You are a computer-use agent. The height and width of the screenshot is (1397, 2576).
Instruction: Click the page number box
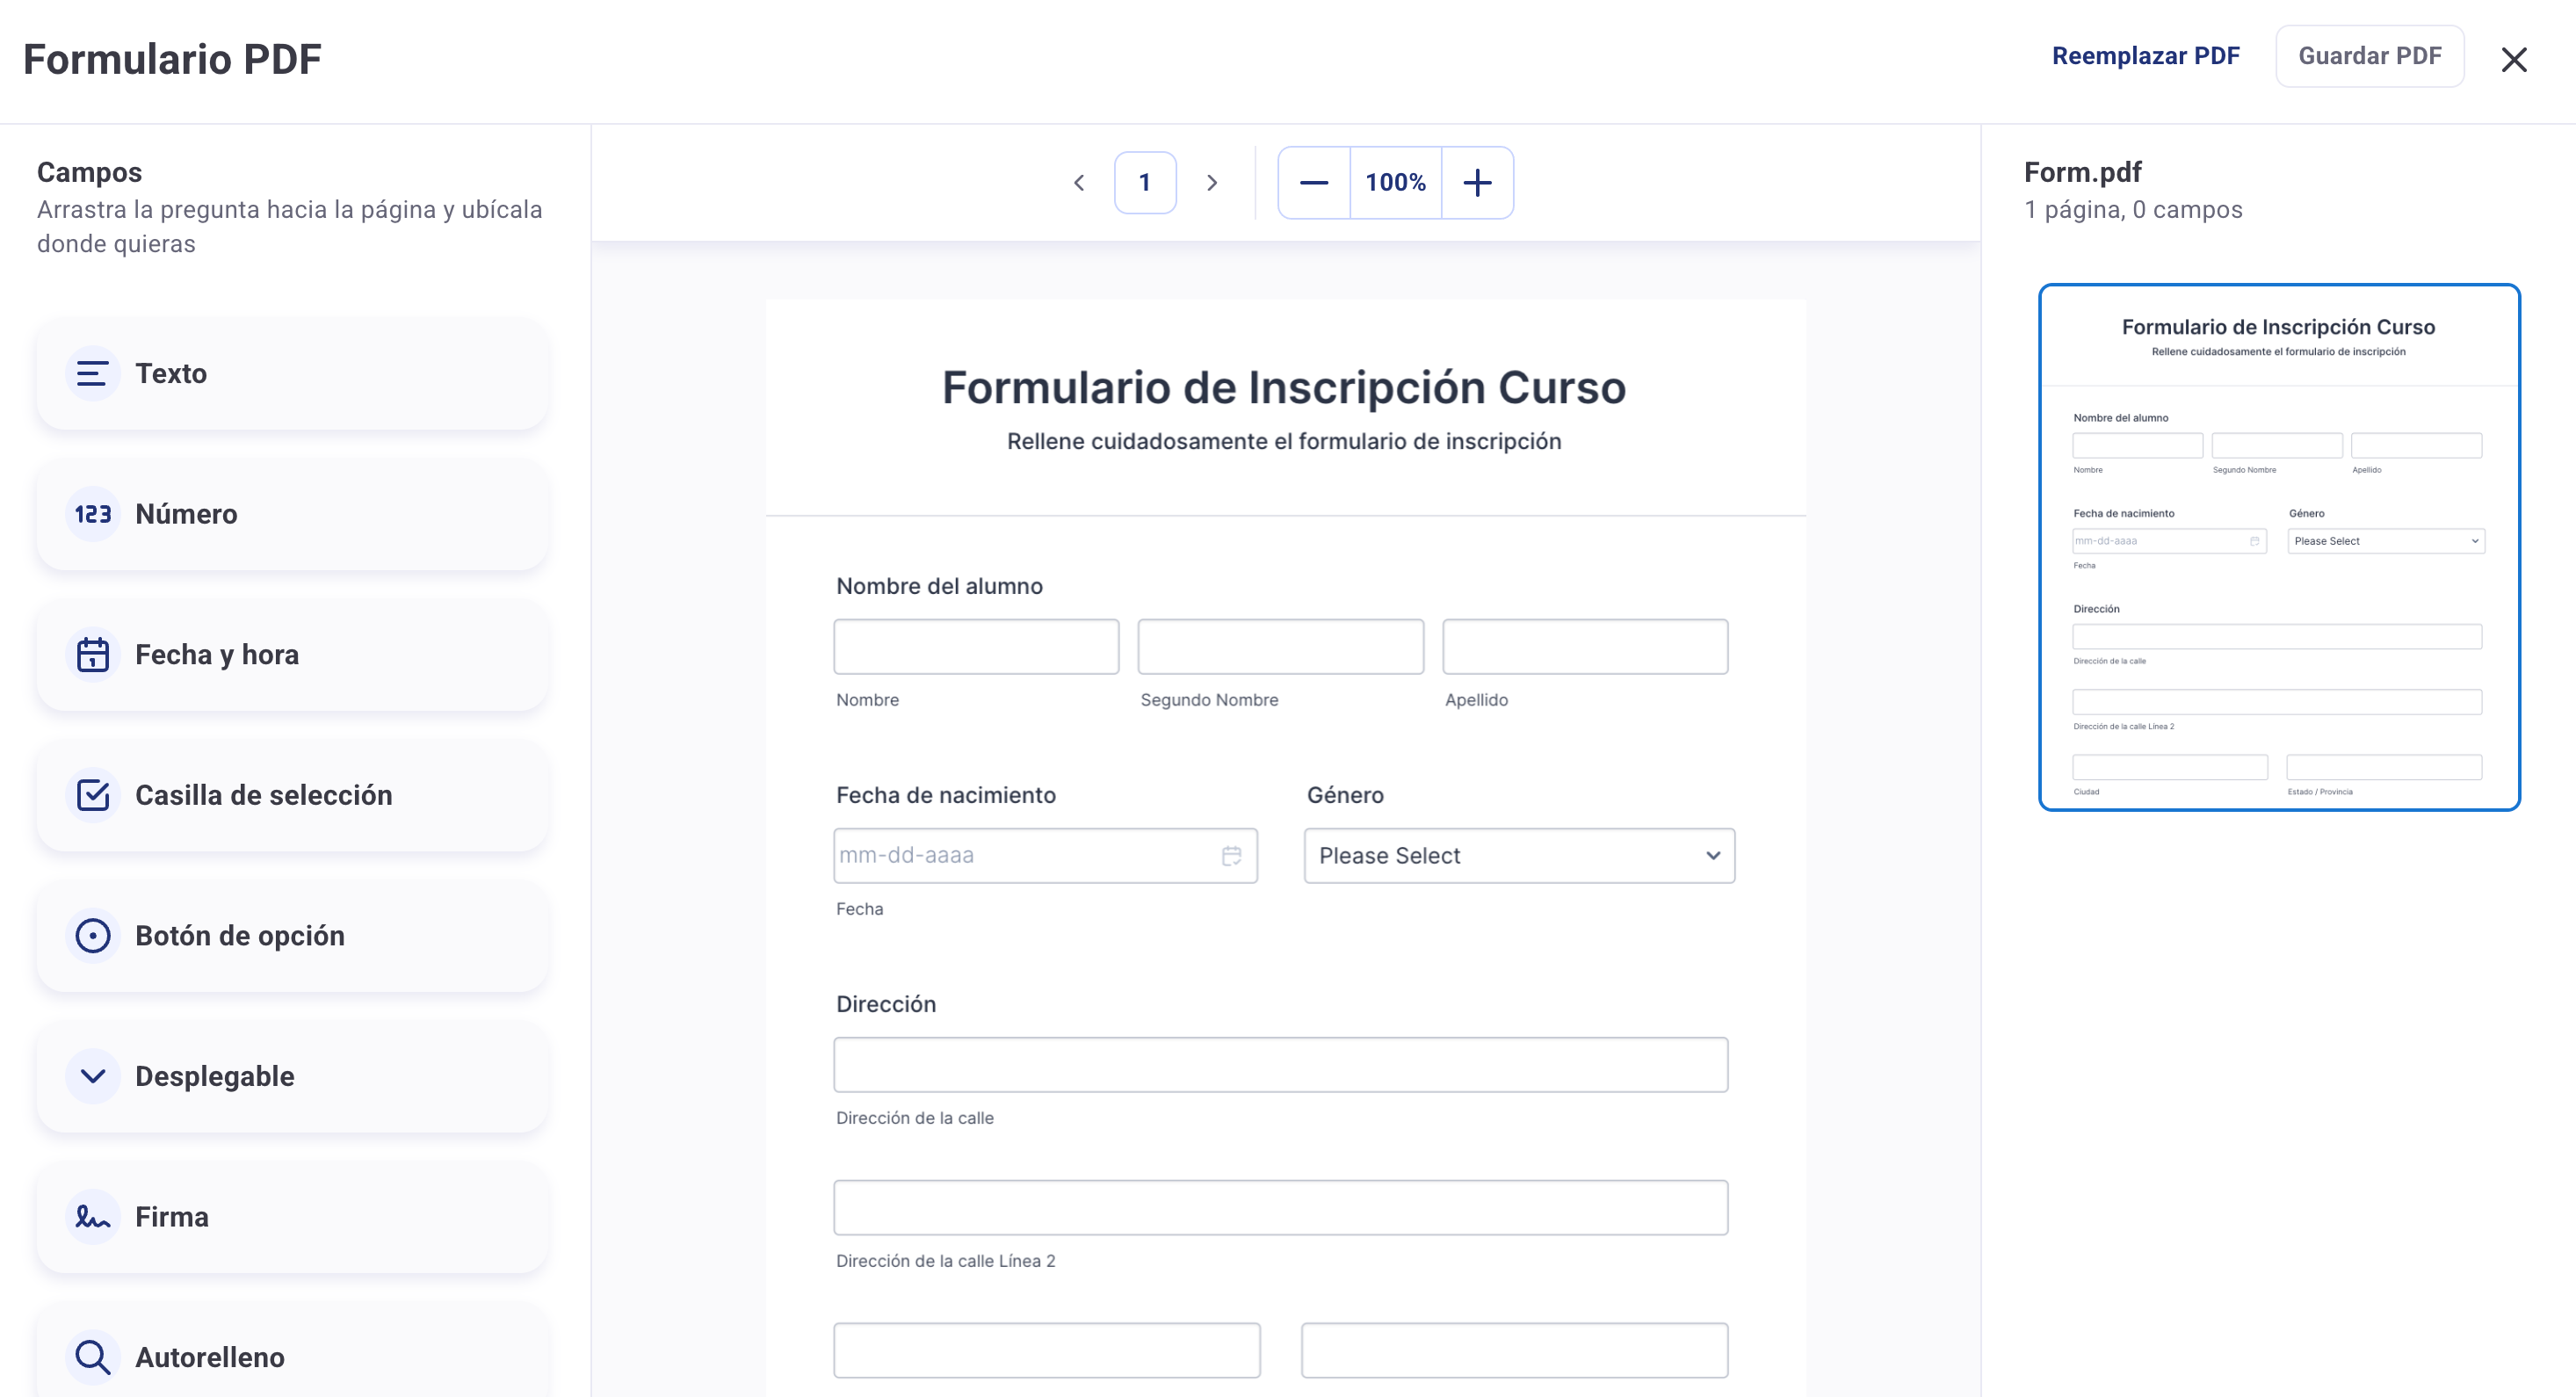1145,183
